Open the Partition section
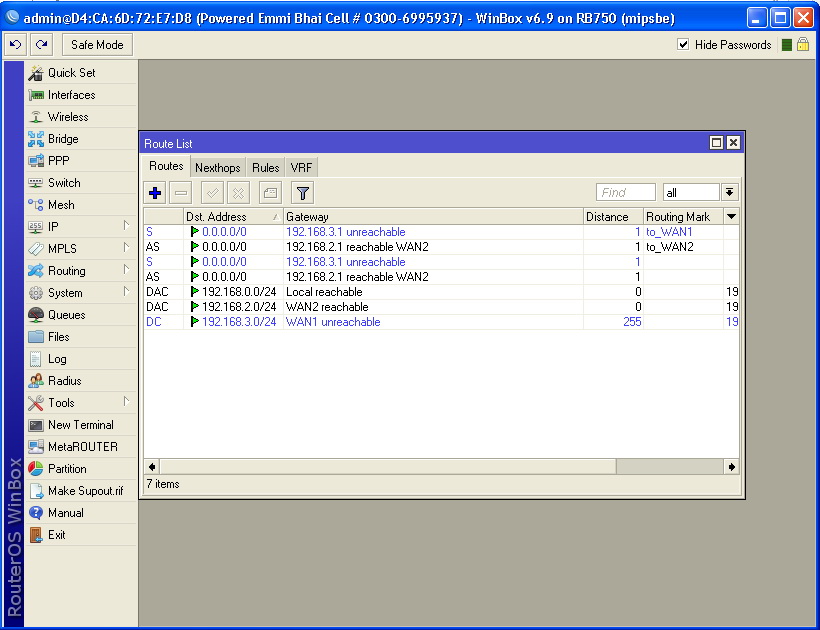 pos(81,468)
